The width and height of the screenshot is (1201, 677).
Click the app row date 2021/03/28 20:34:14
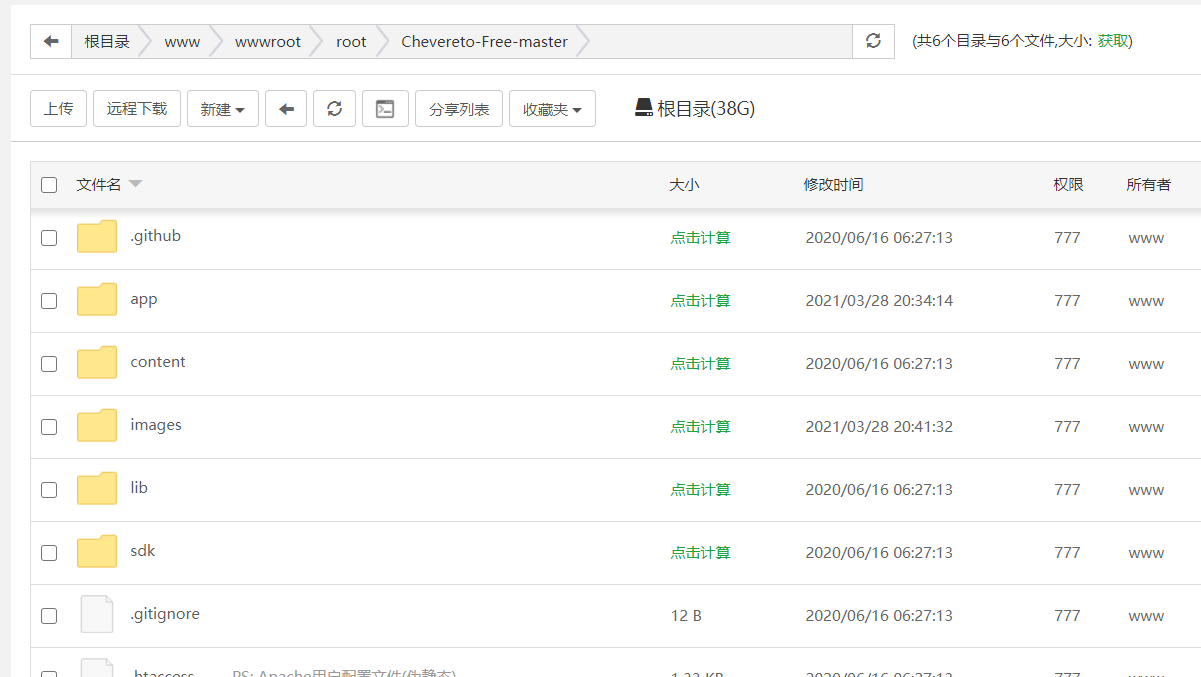pyautogui.click(x=879, y=301)
